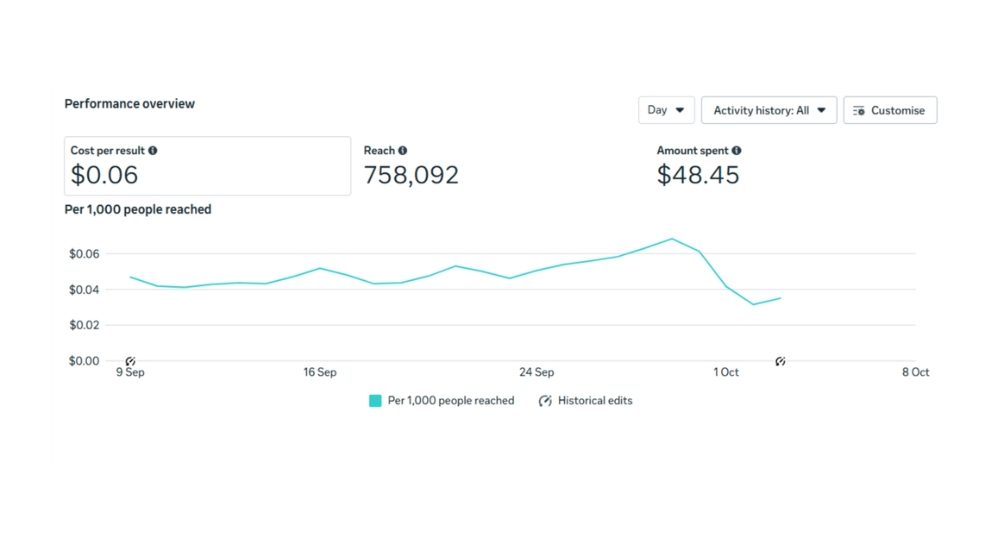Click the sliders icon on the Customise button
This screenshot has height=550, width=1000.
point(858,110)
